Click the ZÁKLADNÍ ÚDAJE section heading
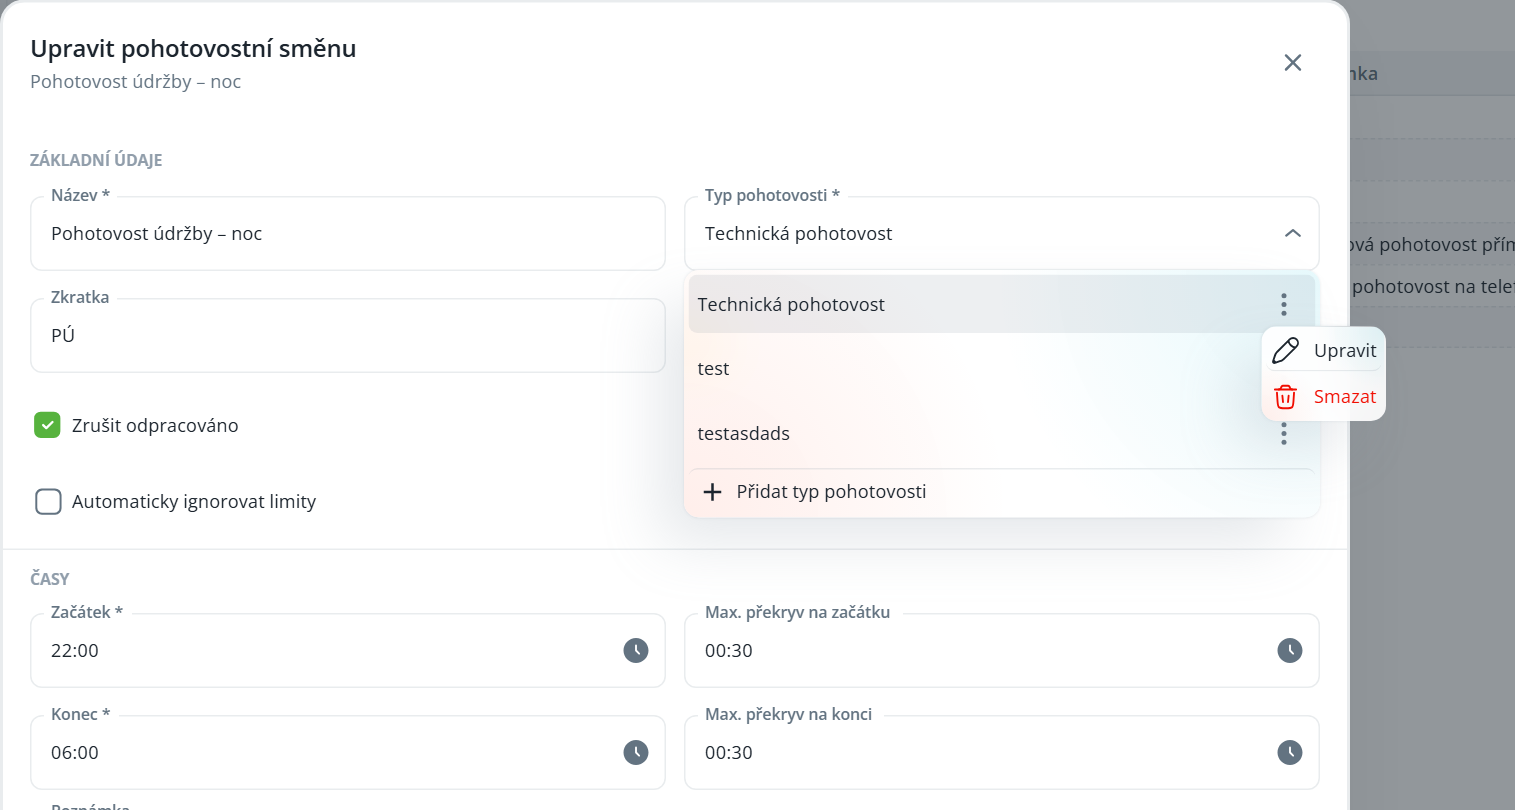Viewport: 1515px width, 810px height. point(96,160)
